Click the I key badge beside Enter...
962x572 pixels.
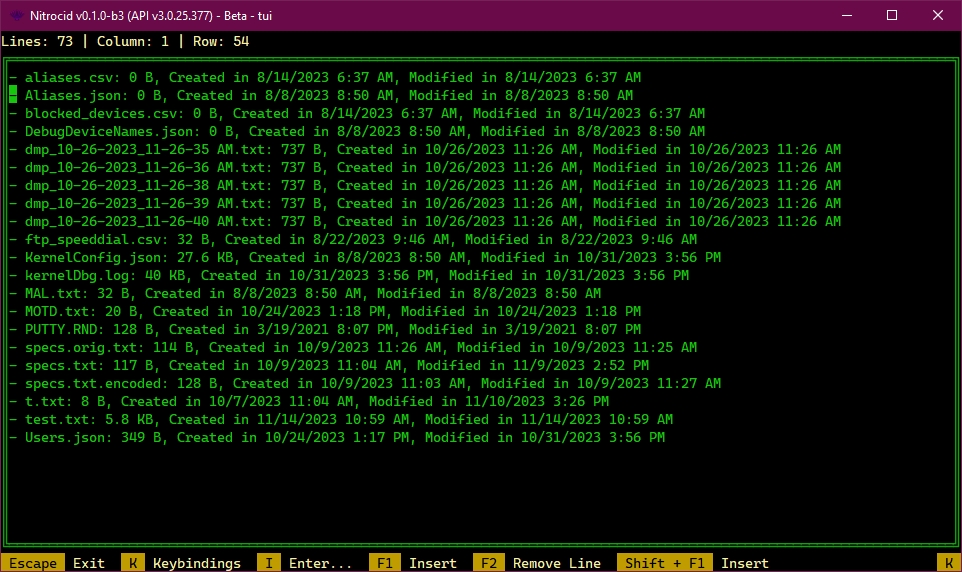click(269, 563)
